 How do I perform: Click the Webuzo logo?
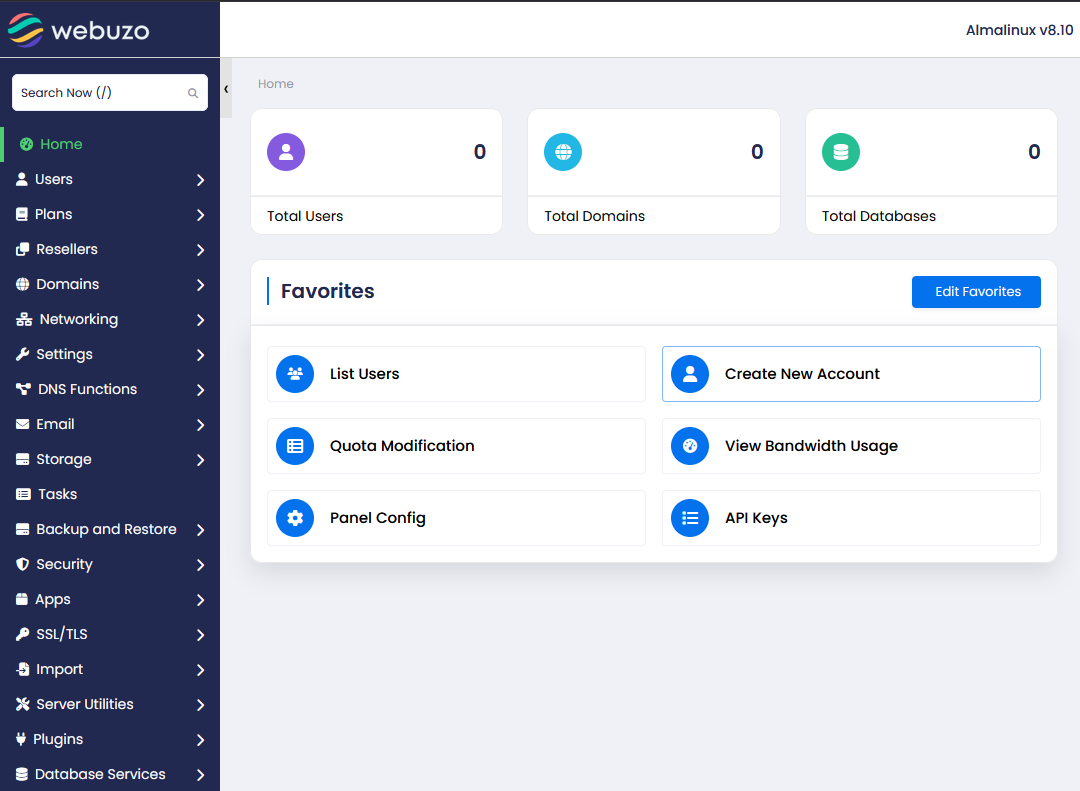(x=79, y=30)
